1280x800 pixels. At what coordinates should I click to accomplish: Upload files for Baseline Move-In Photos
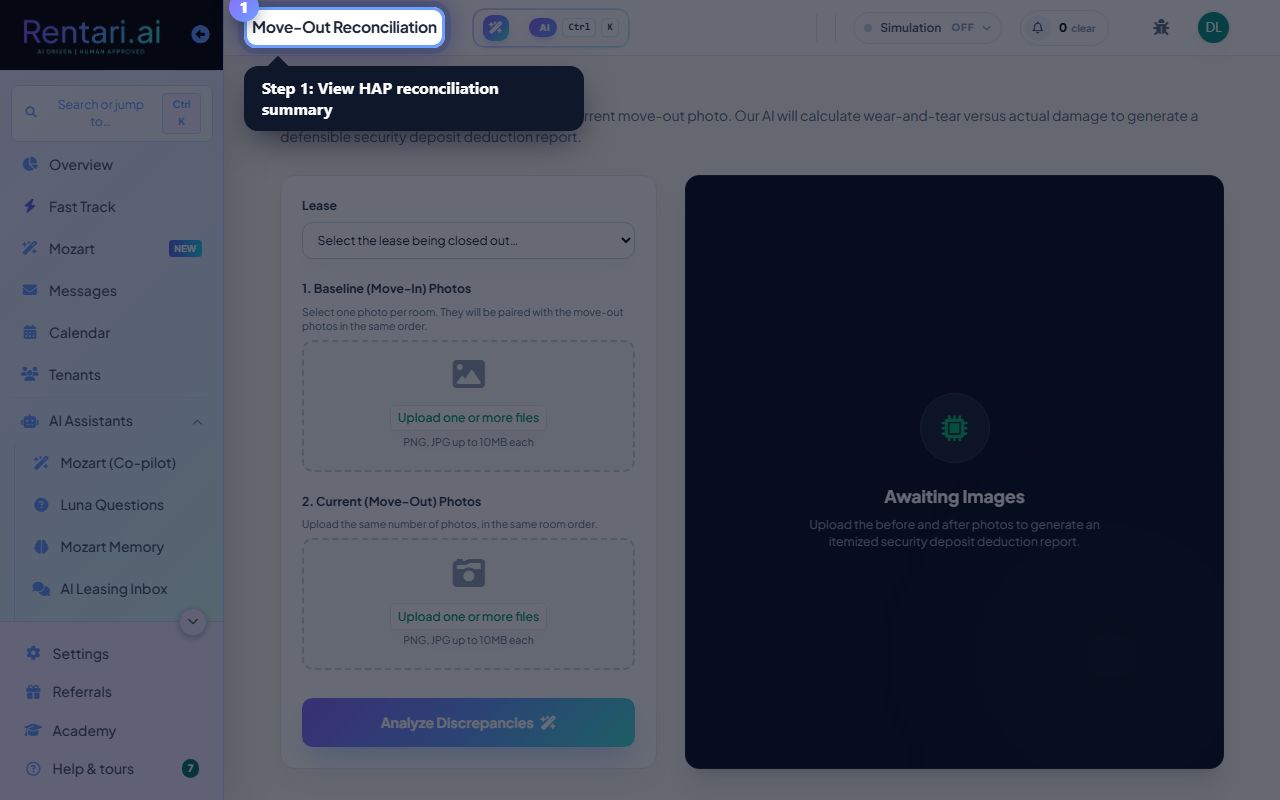[468, 418]
